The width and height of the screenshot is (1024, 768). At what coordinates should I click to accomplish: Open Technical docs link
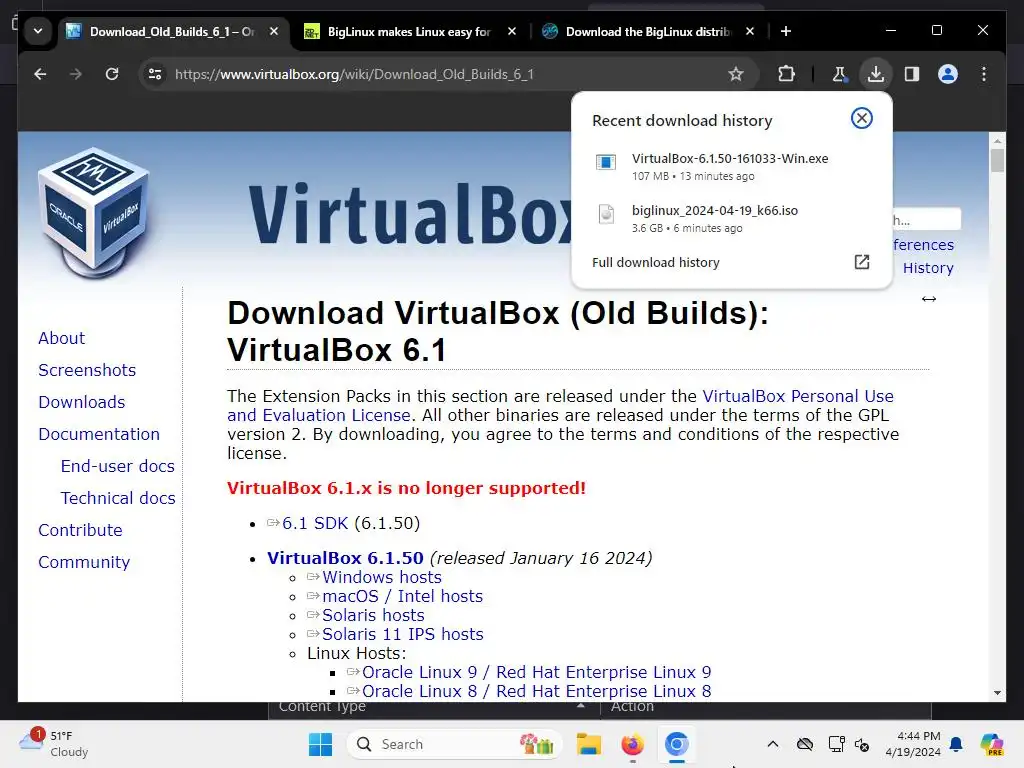[x=118, y=498]
